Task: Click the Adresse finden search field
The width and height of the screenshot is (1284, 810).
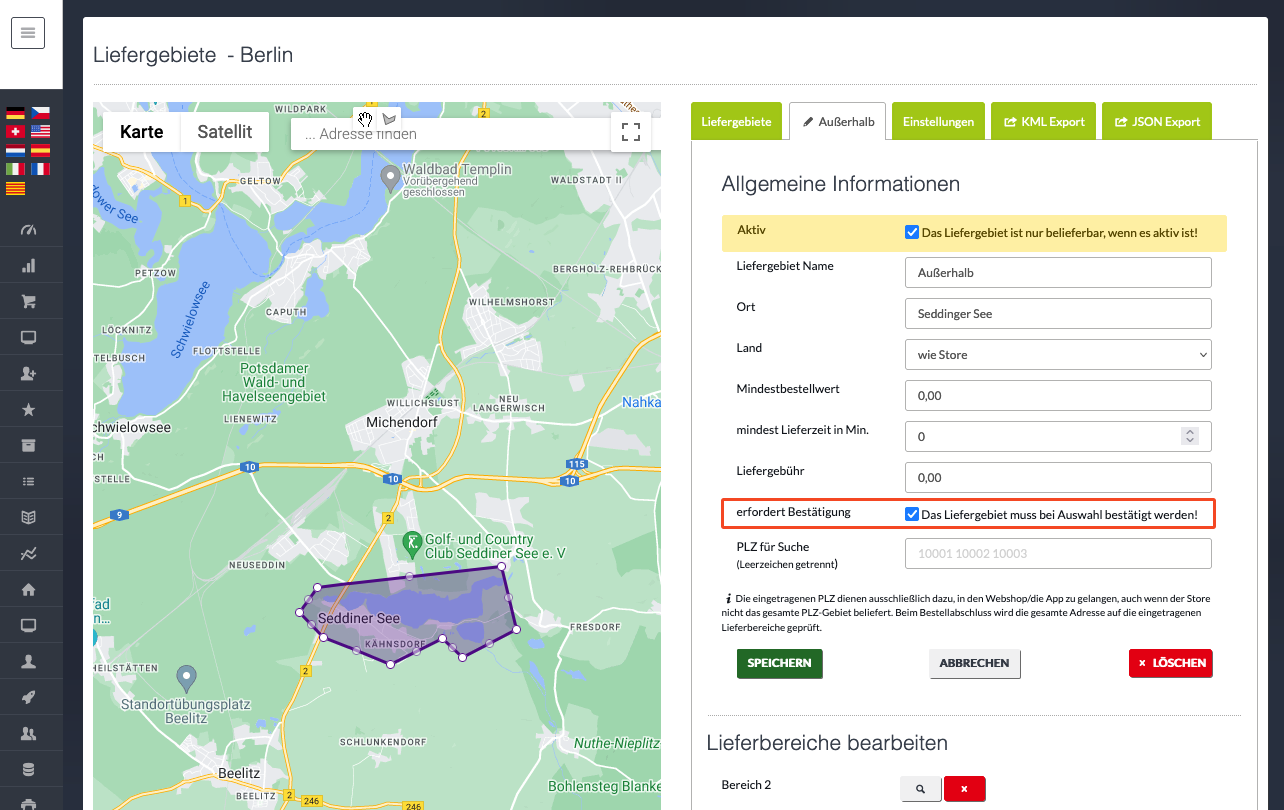Action: point(450,134)
